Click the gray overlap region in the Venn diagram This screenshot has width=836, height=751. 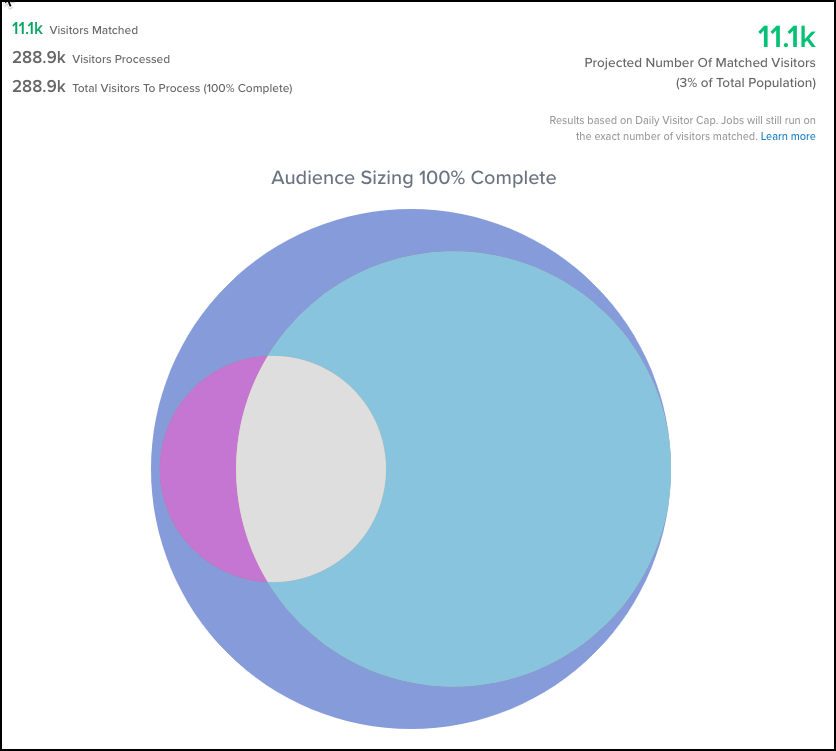click(x=312, y=468)
